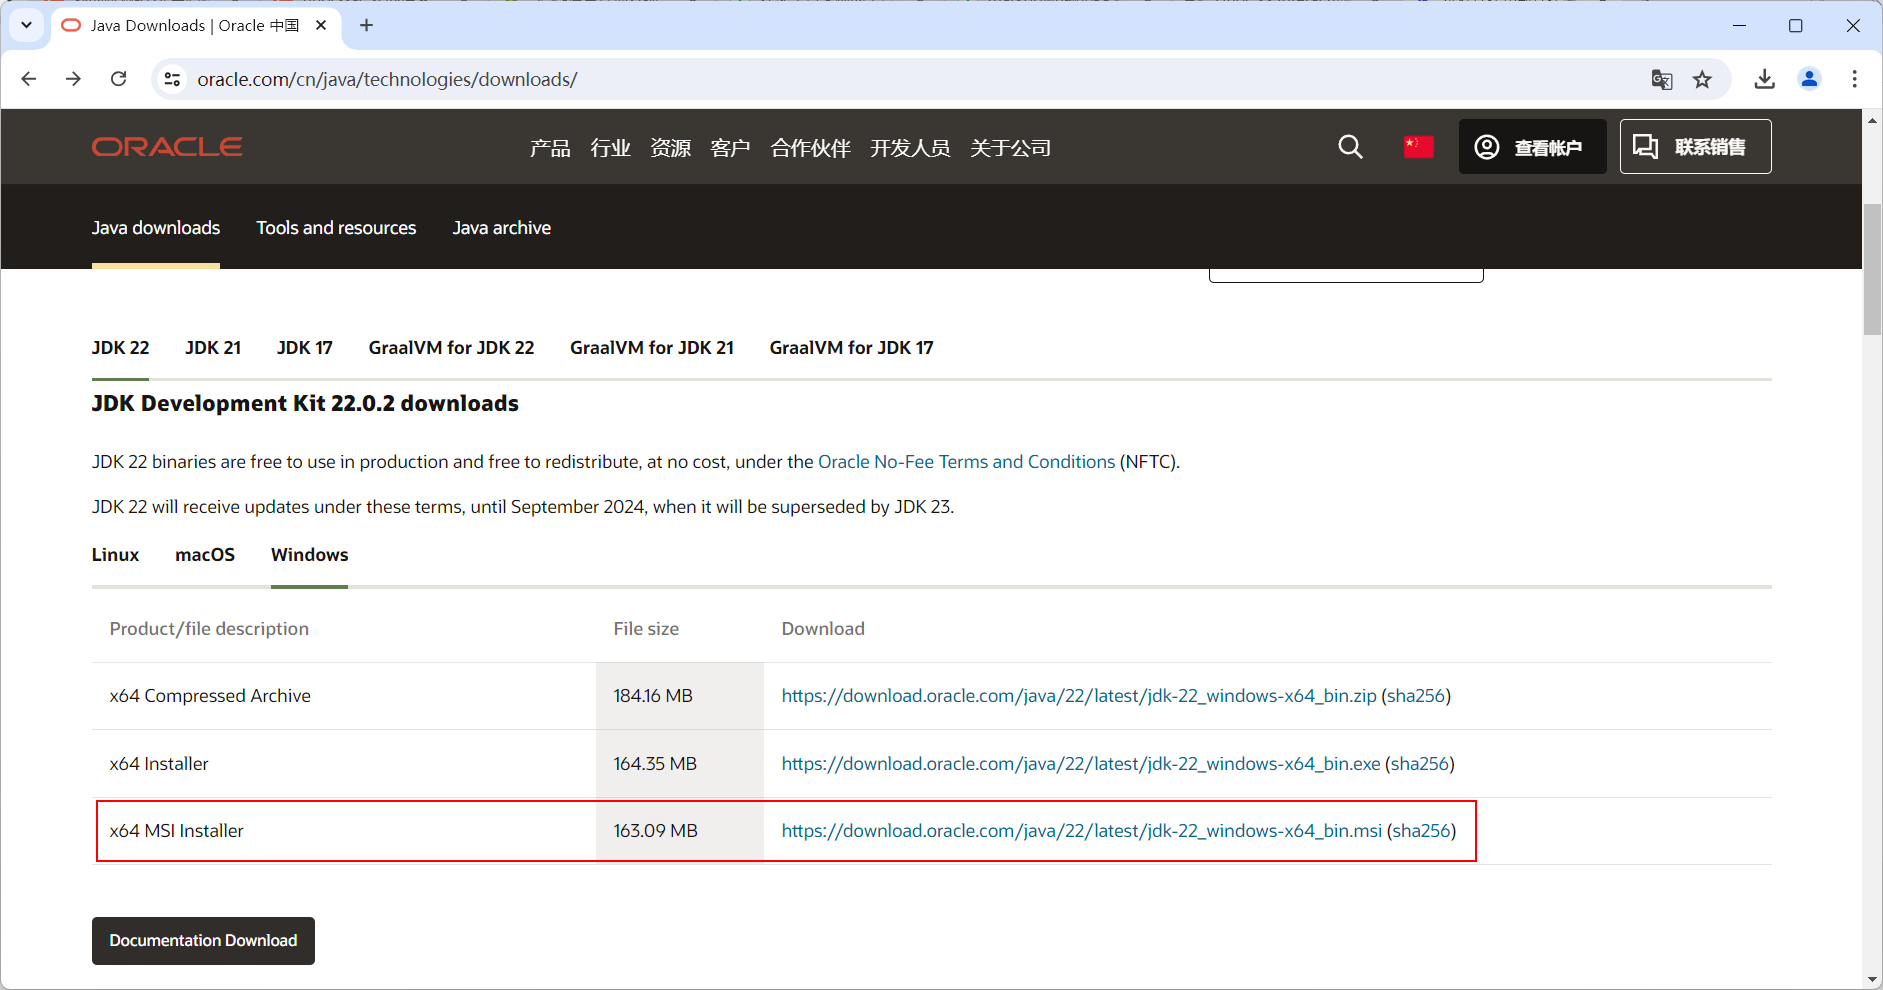Open sha256 link for the MSI installer
The width and height of the screenshot is (1883, 990).
click(x=1421, y=831)
